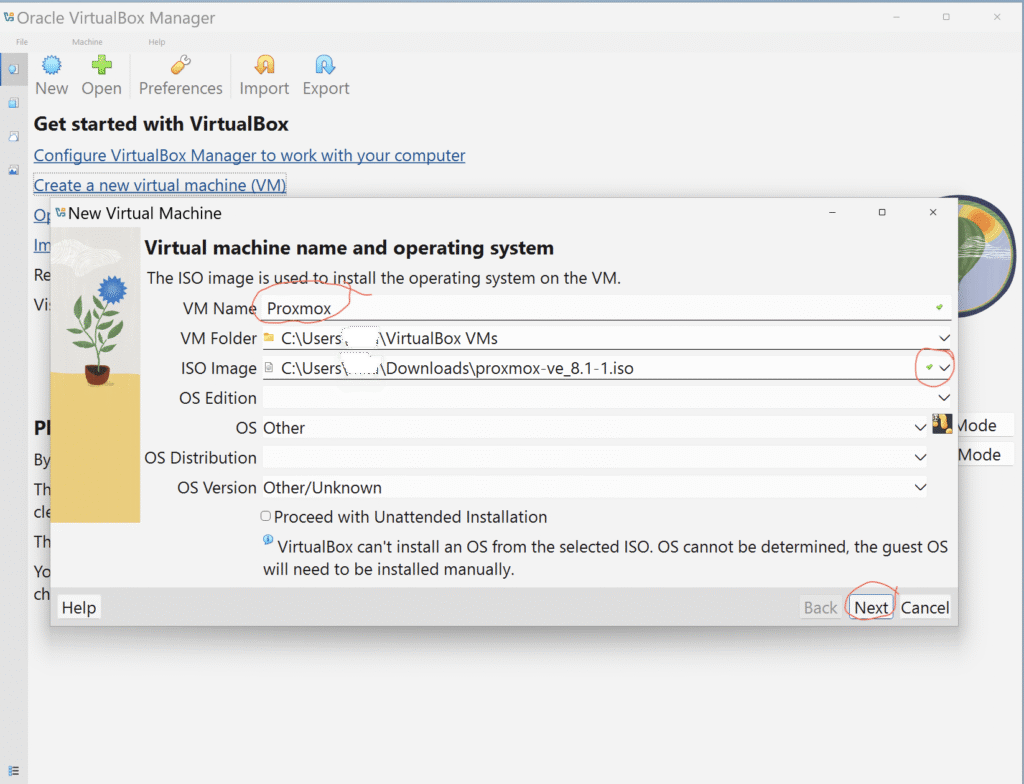Open the File menu
This screenshot has width=1024, height=784.
tap(22, 42)
